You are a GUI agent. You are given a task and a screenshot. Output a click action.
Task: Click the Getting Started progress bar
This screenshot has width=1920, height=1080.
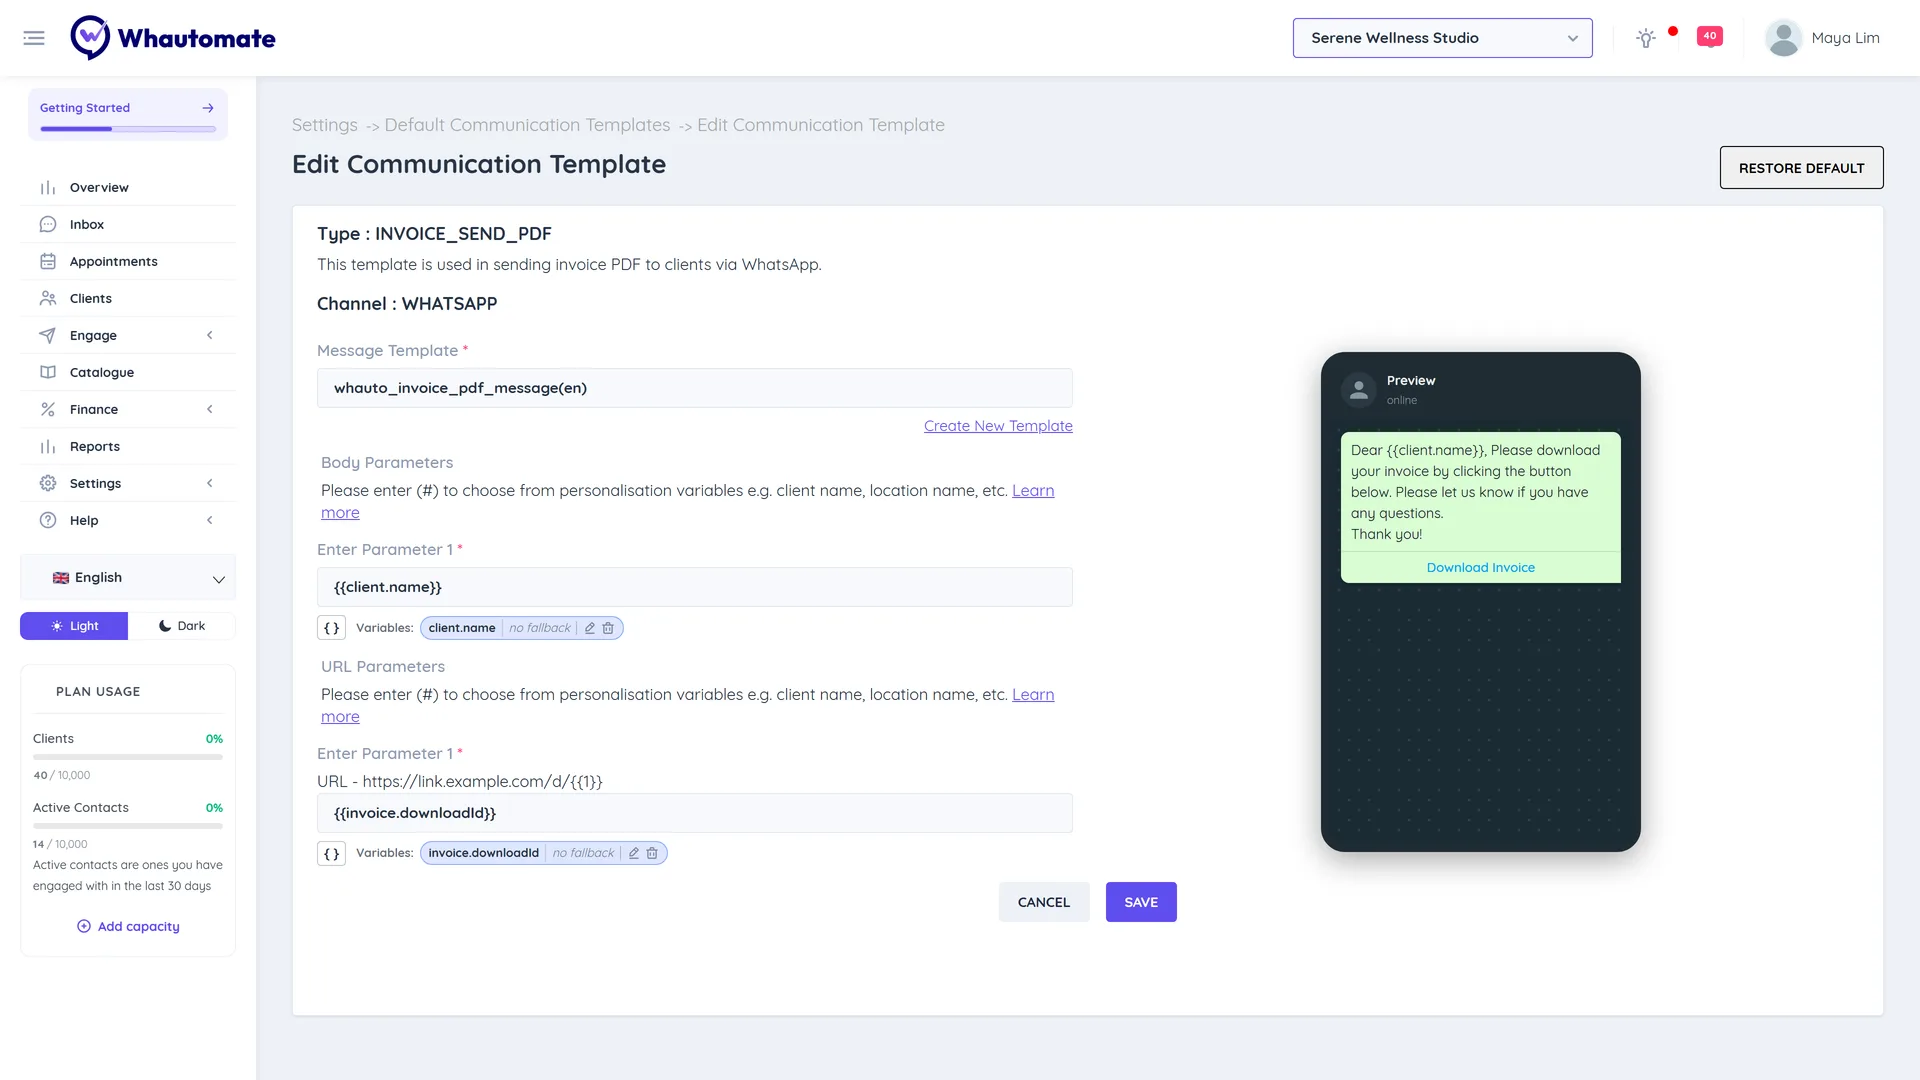[128, 129]
